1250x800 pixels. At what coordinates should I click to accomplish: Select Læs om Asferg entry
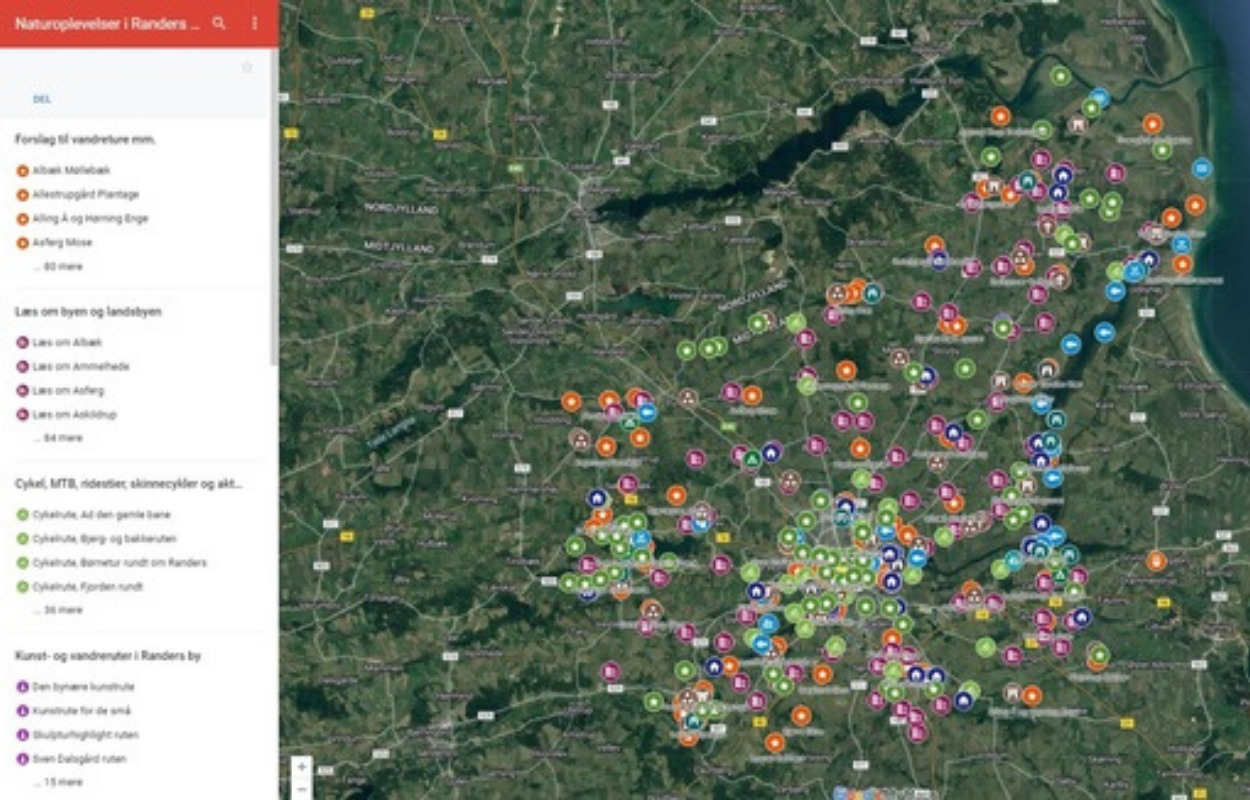(67, 391)
